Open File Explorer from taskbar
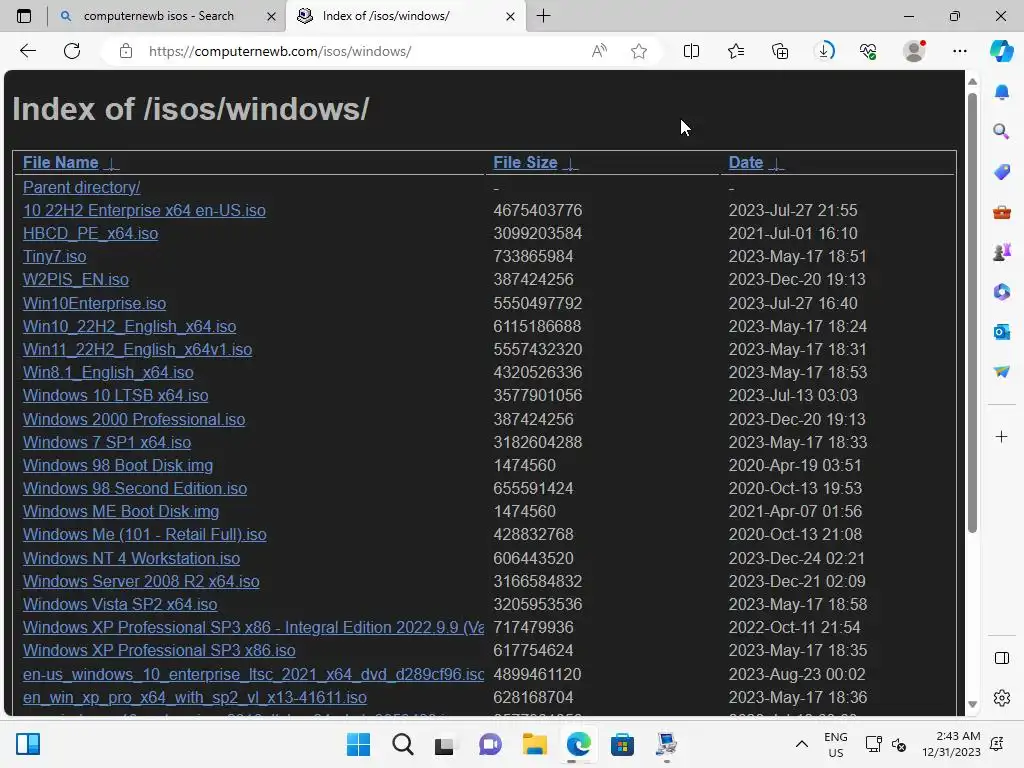1024x768 pixels. (534, 744)
